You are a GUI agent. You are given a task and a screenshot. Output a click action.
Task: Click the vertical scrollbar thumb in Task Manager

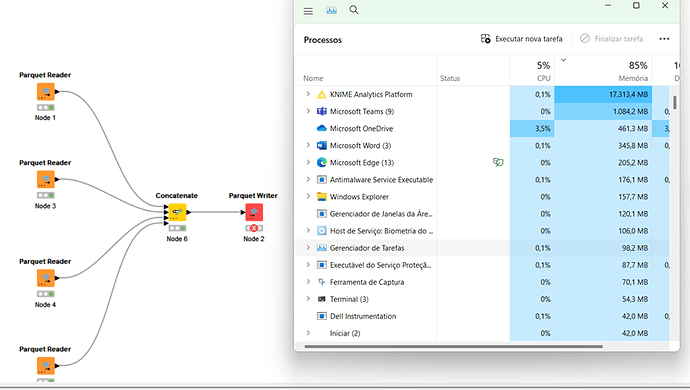click(x=675, y=102)
